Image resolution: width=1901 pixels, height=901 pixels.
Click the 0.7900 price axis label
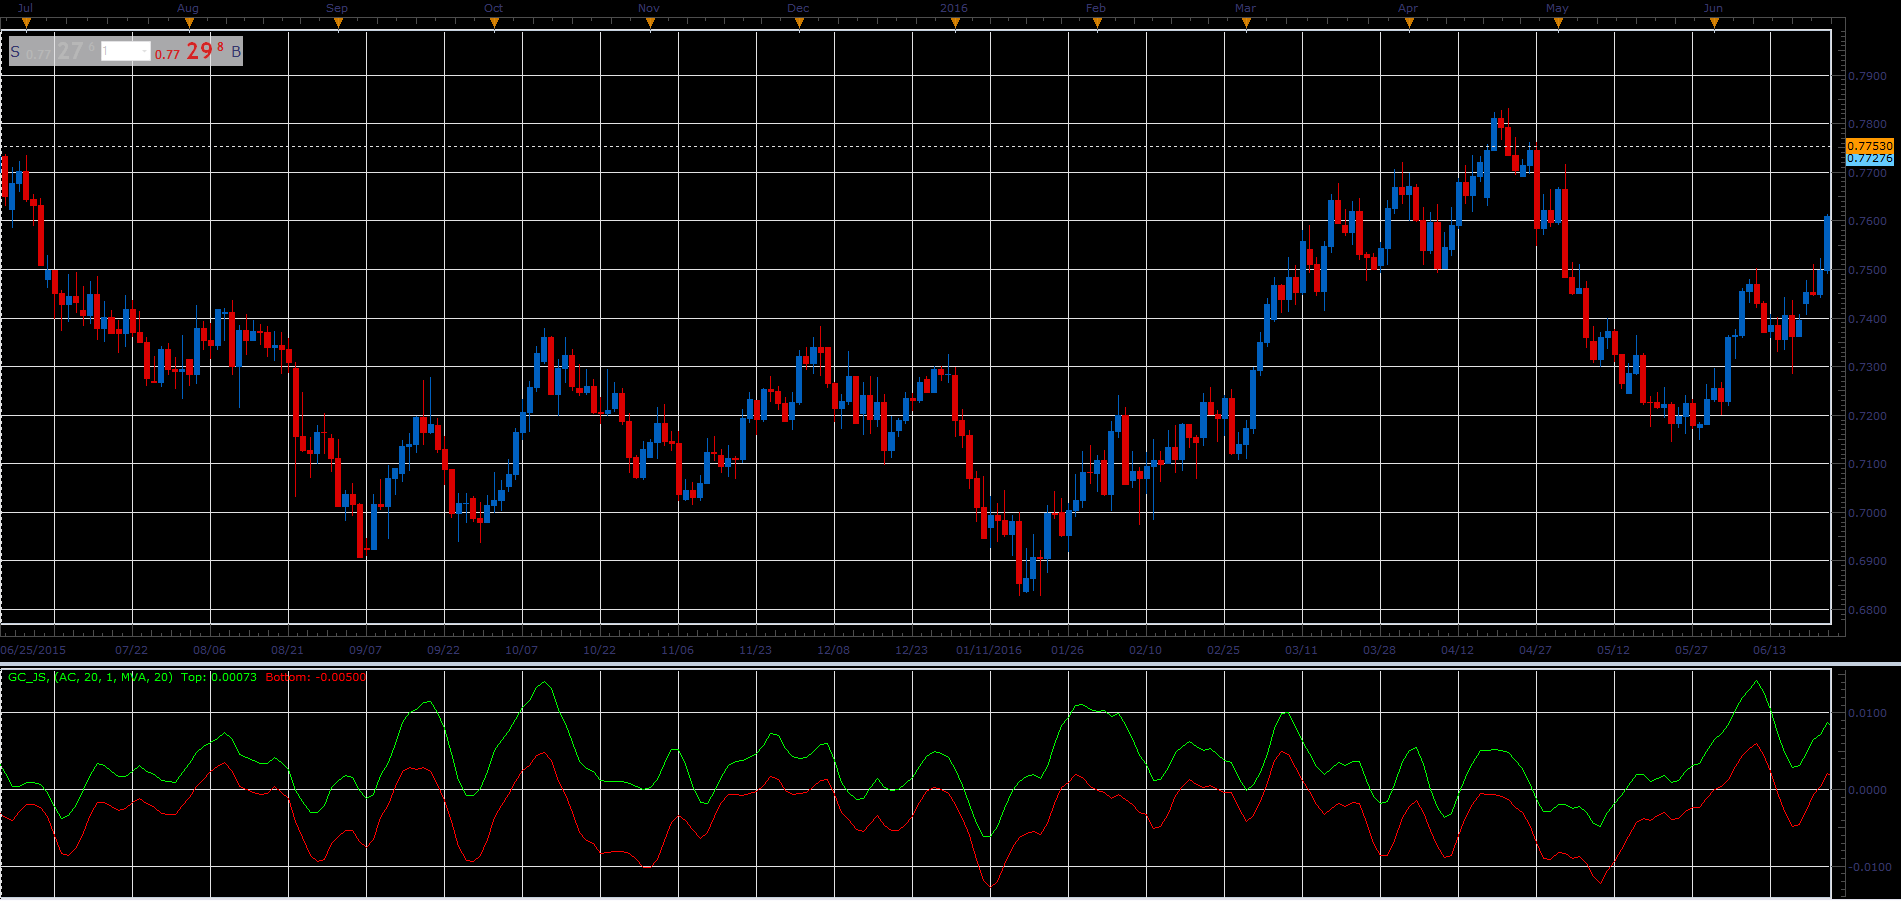(x=1867, y=76)
